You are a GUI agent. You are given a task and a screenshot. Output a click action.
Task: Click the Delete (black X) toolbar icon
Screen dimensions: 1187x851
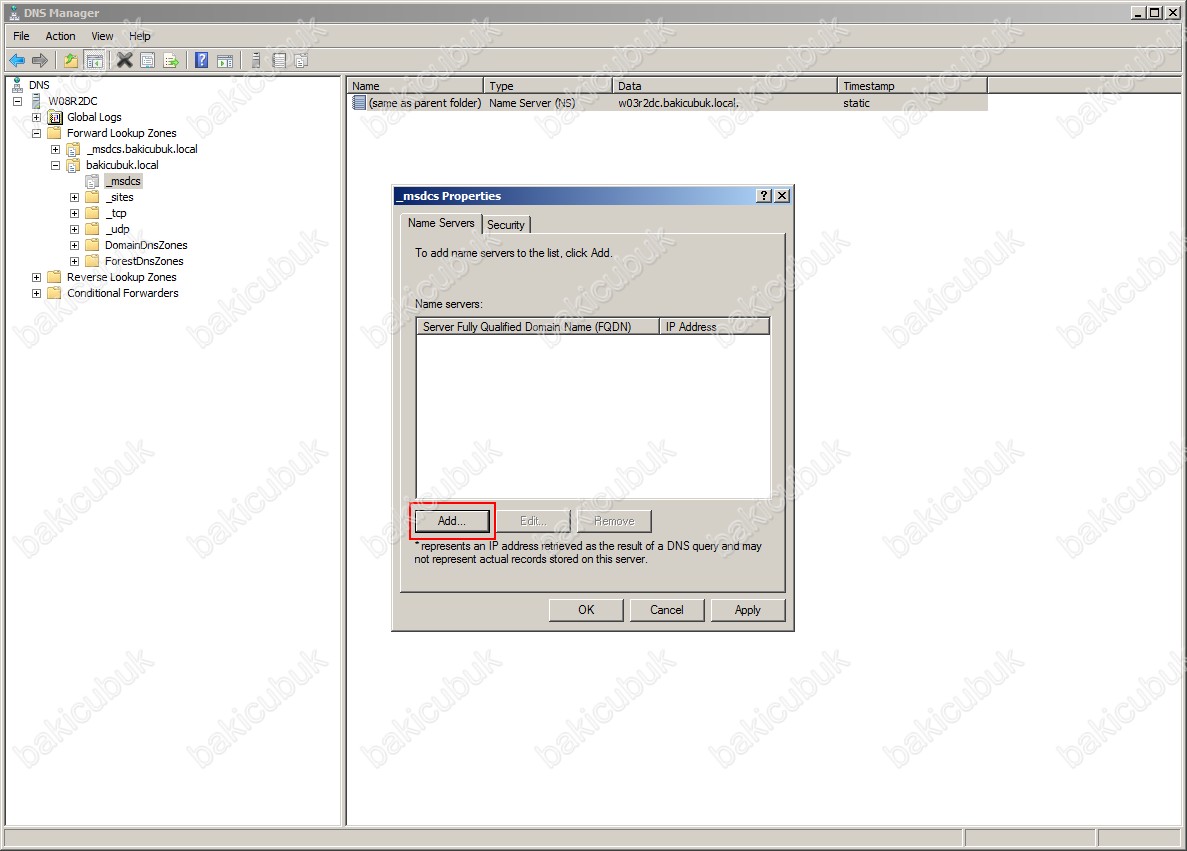[124, 61]
